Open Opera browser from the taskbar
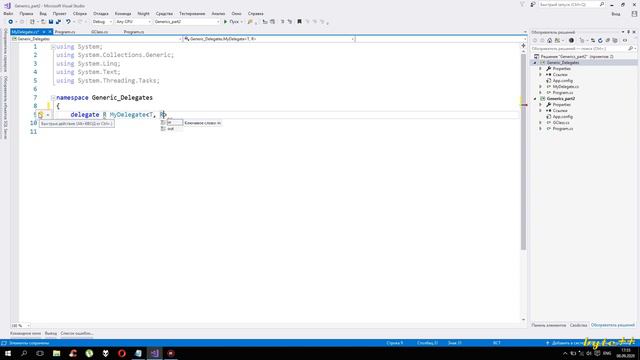Image resolution: width=640 pixels, height=360 pixels. [x=122, y=353]
